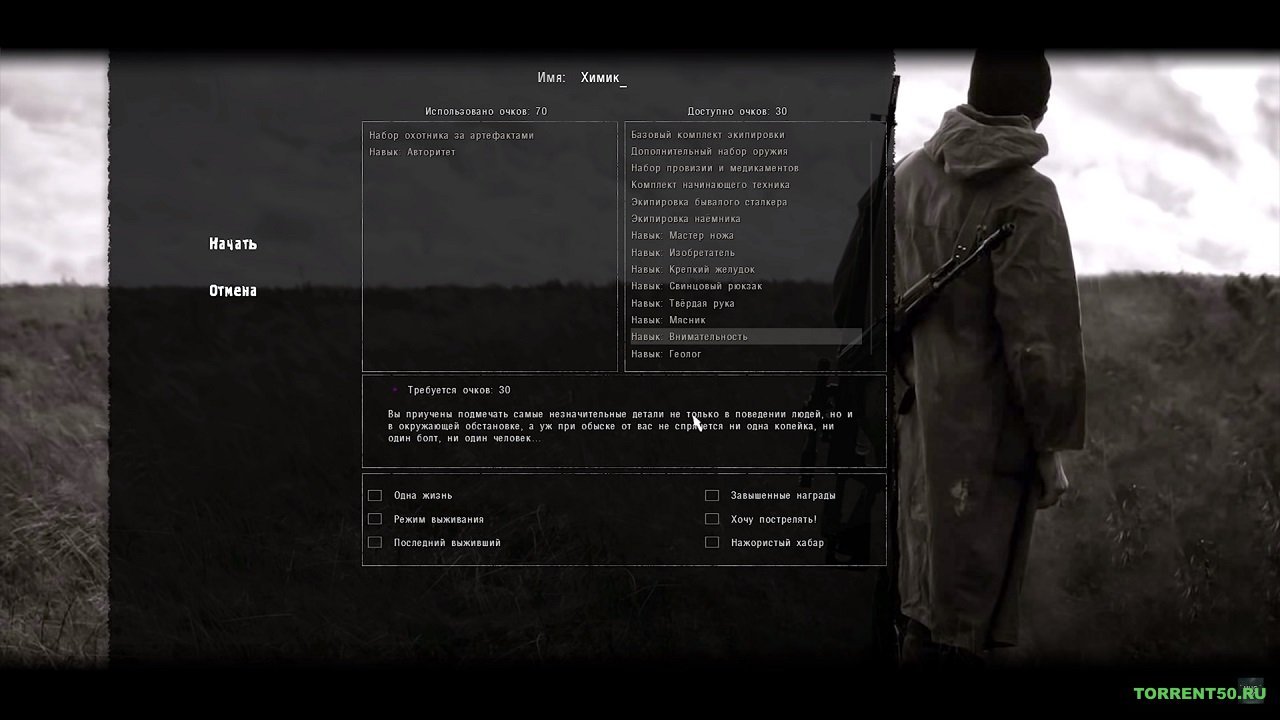Pick Экипировка бывалого сталкера
Screen dimensions: 1280x720
[709, 202]
